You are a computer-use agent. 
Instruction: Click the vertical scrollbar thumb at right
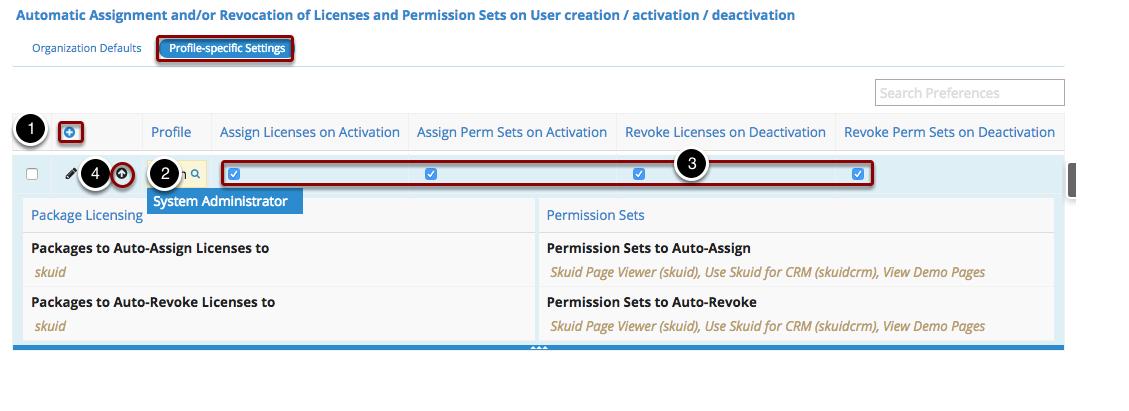click(x=1071, y=180)
